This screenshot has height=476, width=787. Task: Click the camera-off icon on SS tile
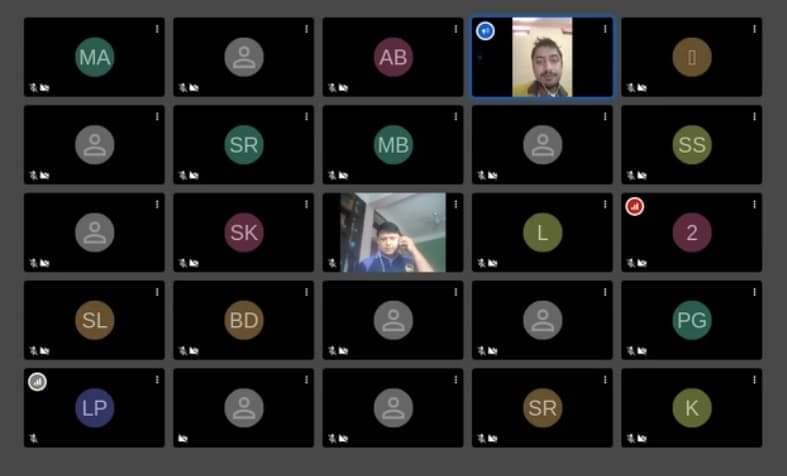click(x=642, y=175)
